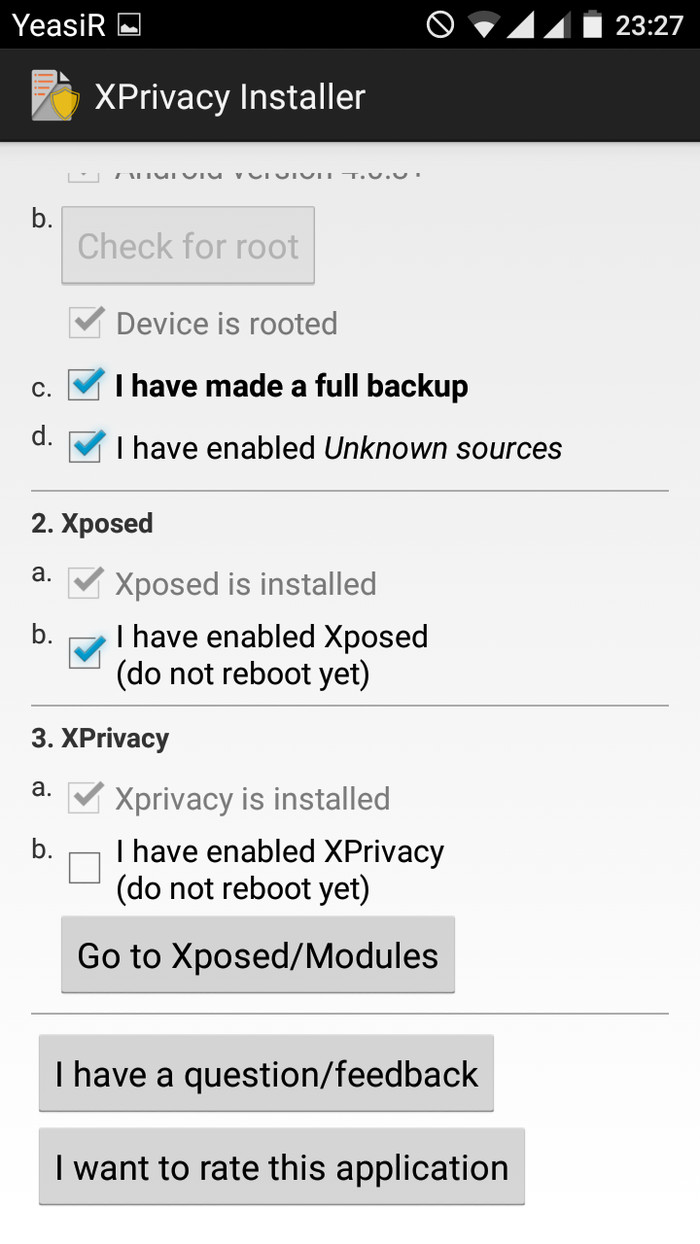Tap the first SIM signal strength icon
The height and width of the screenshot is (1244, 700).
(520, 25)
